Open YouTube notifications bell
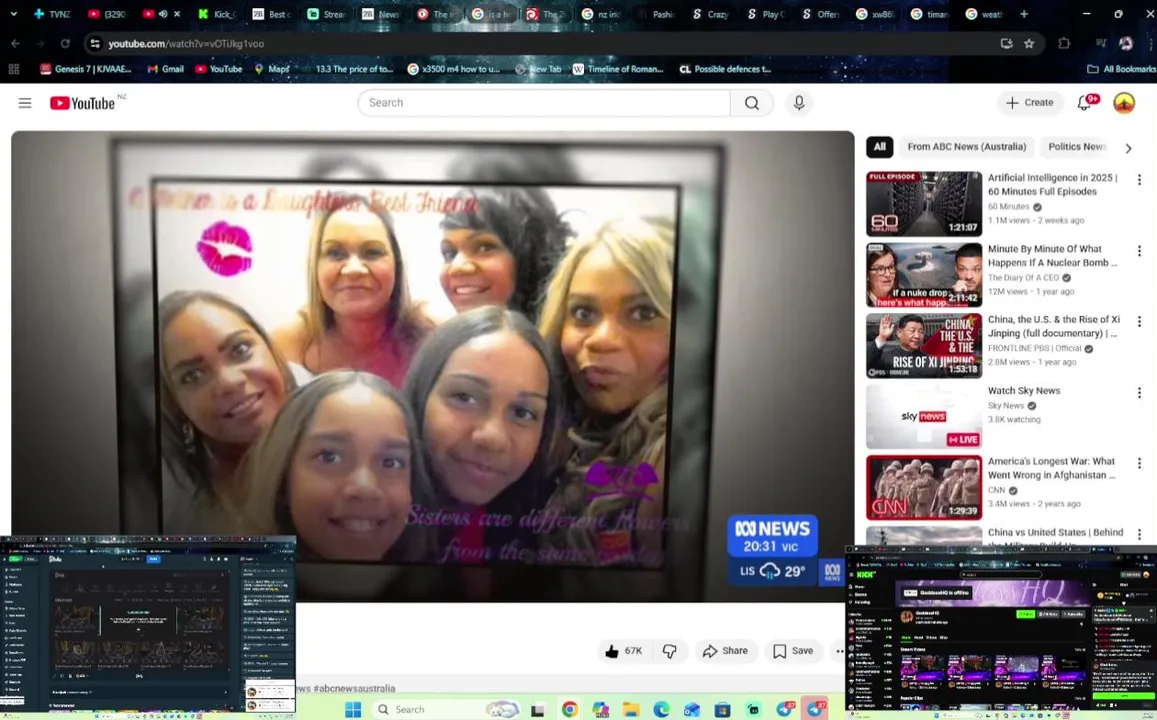The height and width of the screenshot is (720, 1157). click(x=1085, y=103)
